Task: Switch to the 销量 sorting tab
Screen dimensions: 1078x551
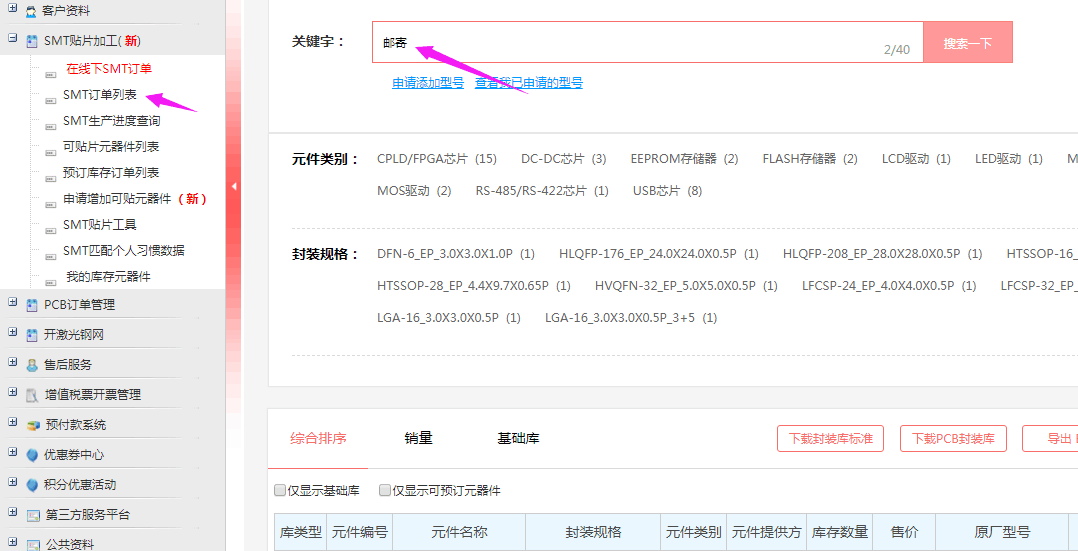Action: point(418,438)
